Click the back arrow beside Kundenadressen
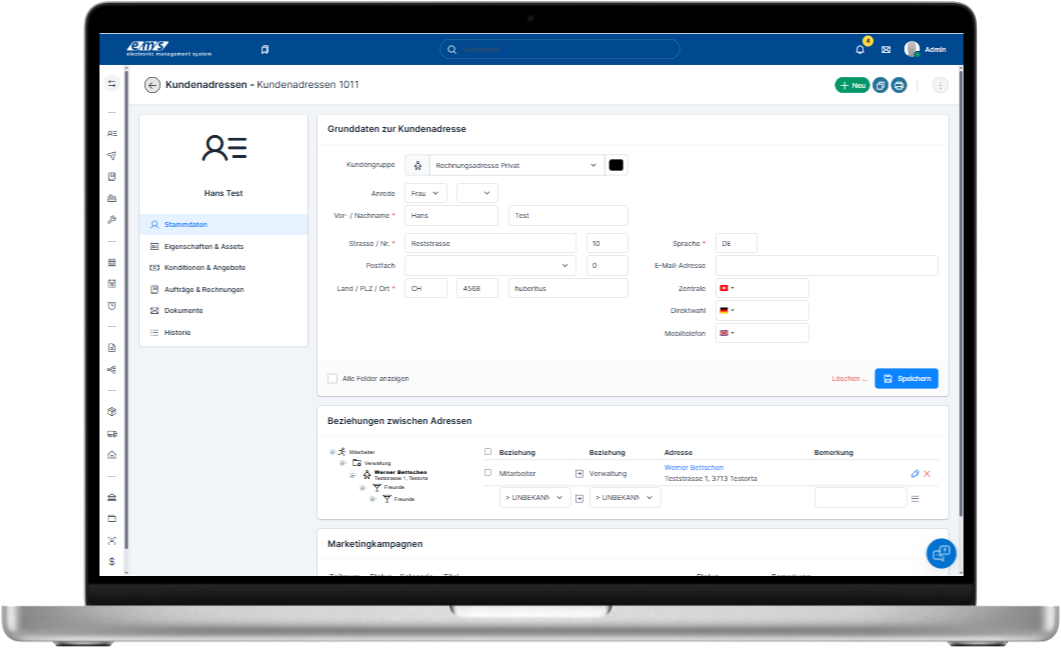 tap(152, 85)
